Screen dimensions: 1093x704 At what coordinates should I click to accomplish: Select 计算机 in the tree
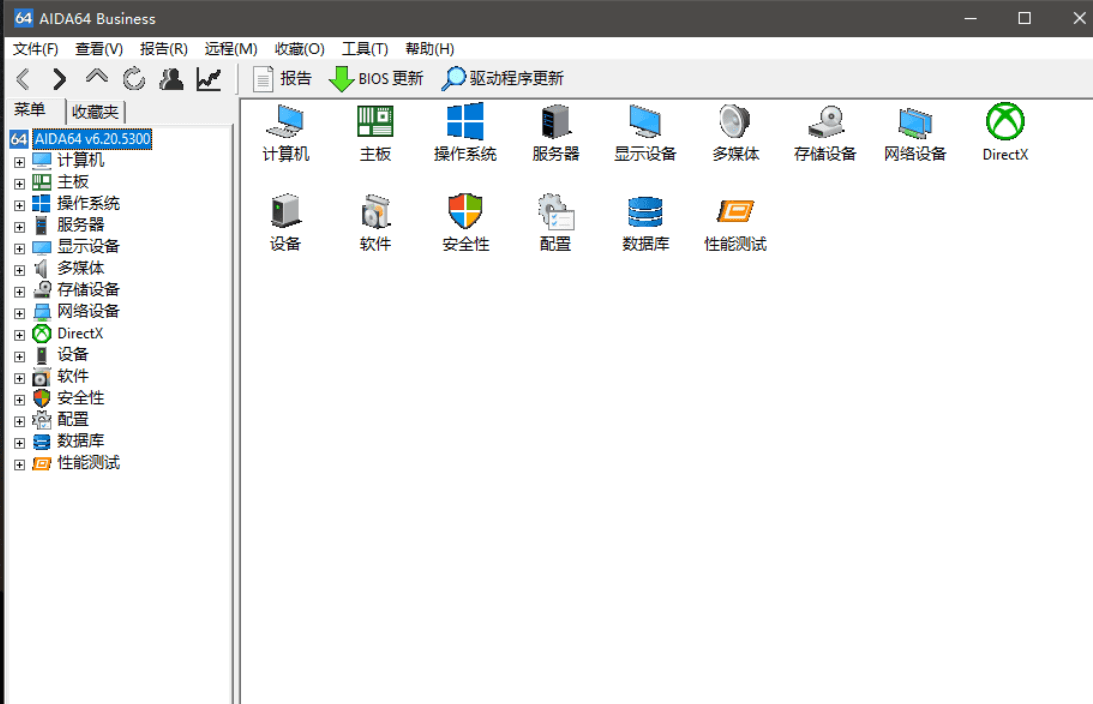(x=80, y=160)
